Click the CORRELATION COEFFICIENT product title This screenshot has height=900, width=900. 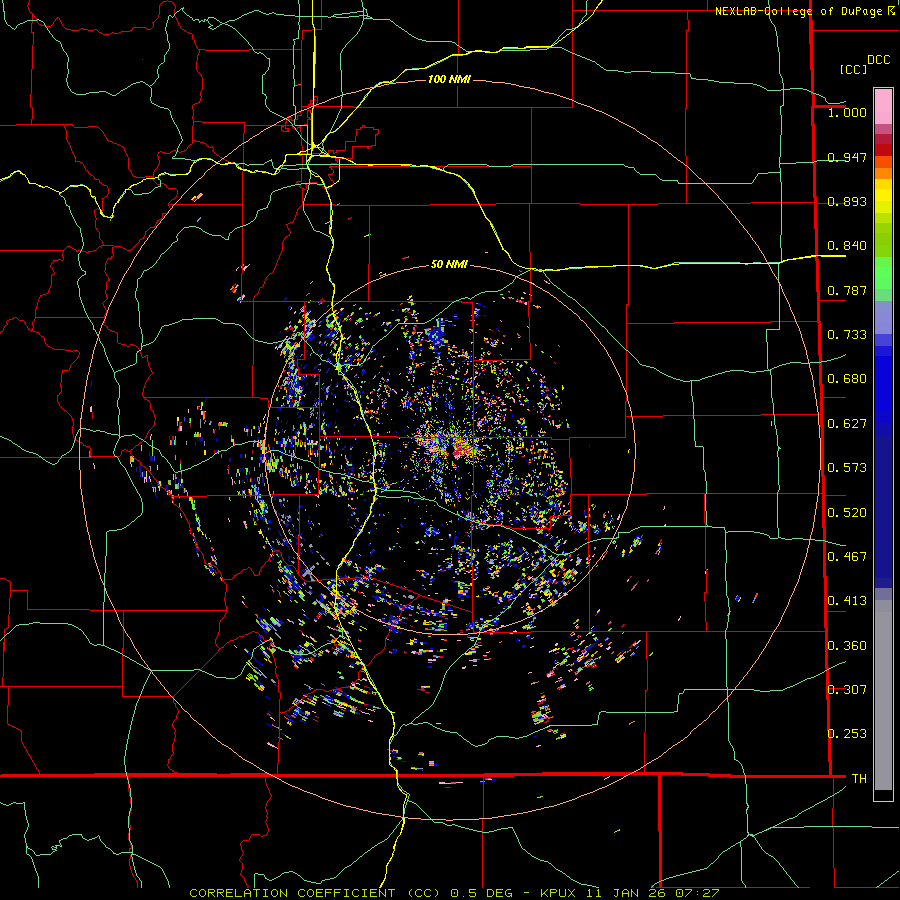pyautogui.click(x=292, y=893)
